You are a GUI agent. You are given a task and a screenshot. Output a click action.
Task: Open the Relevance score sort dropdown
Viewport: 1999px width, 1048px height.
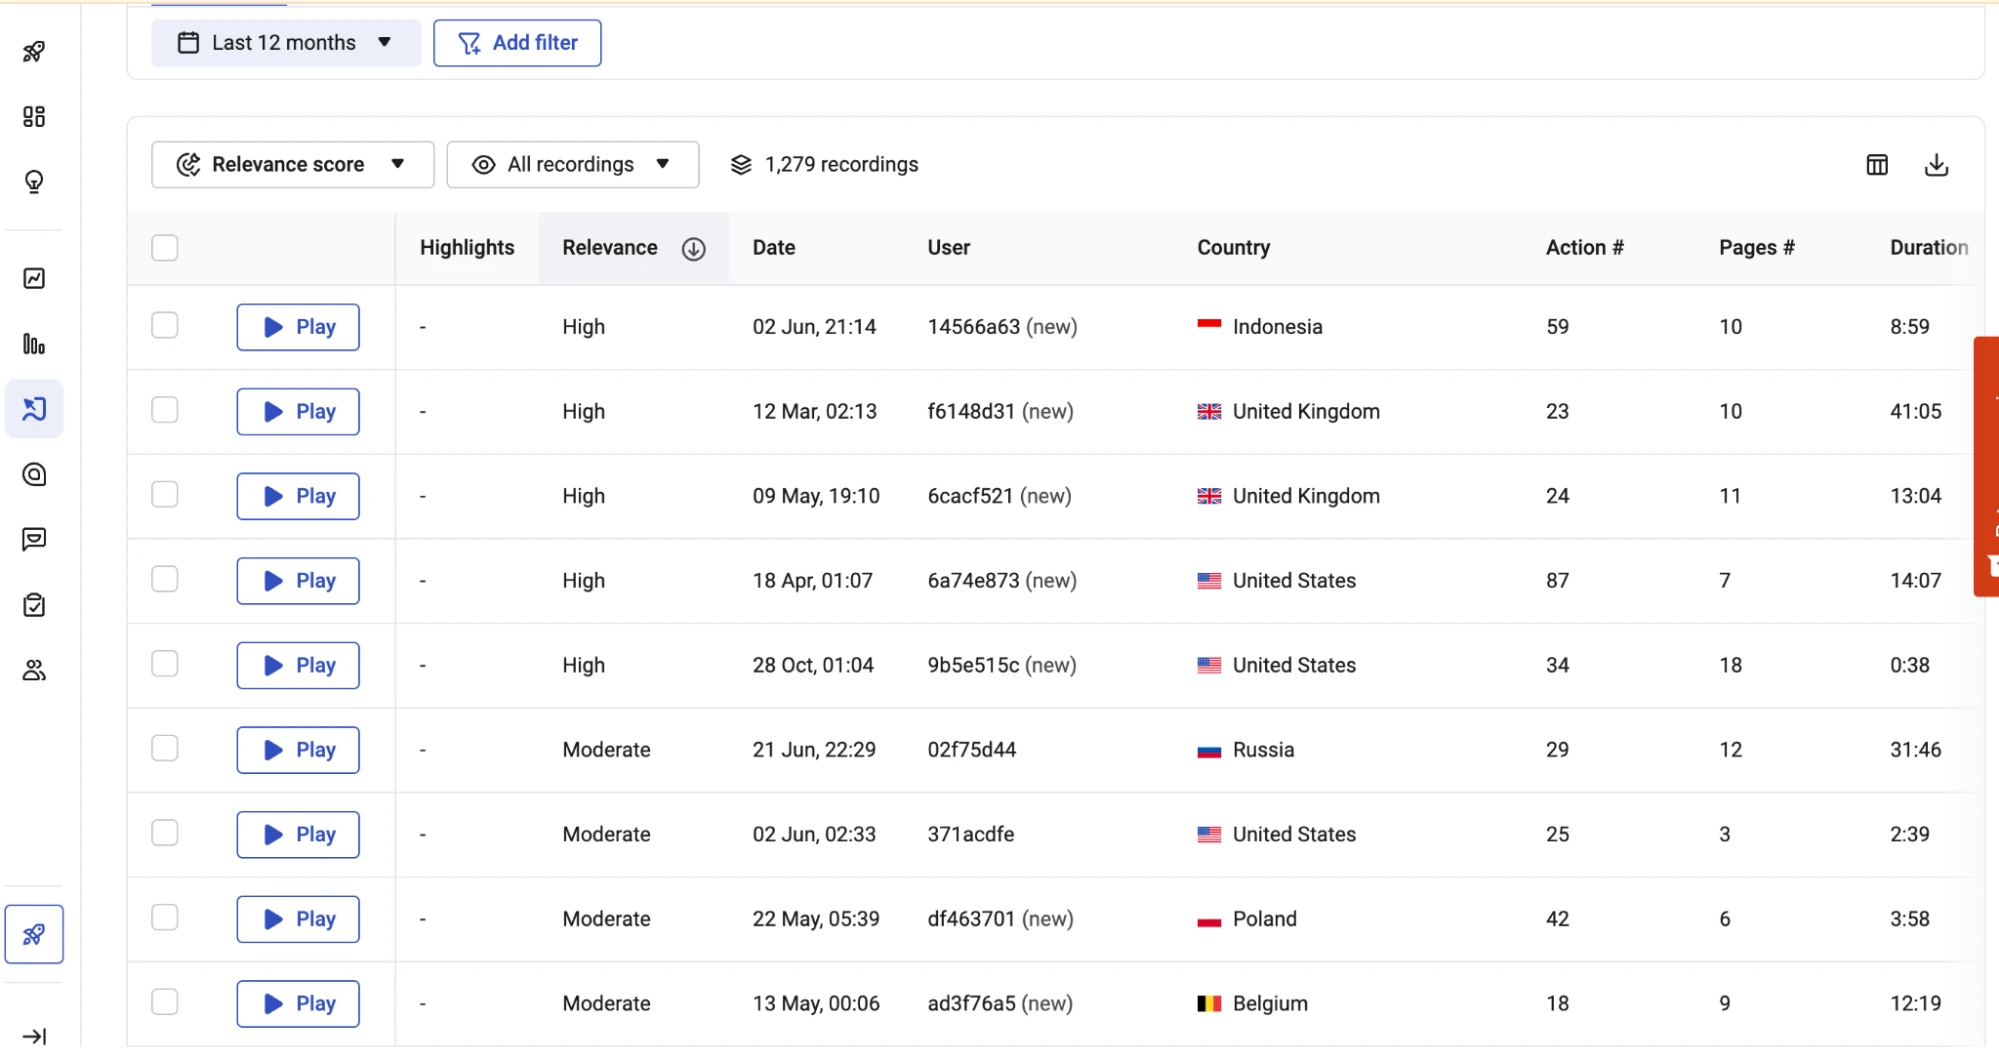[293, 165]
